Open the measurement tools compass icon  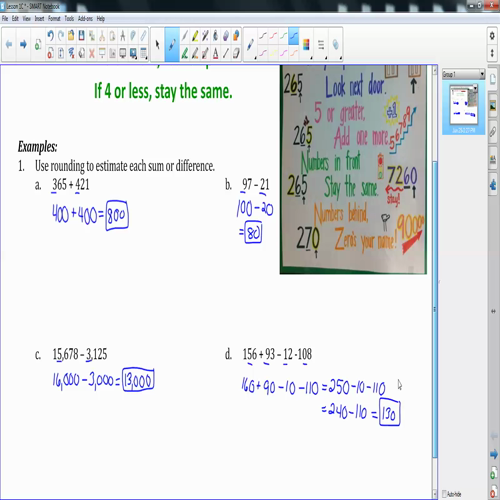(x=123, y=35)
